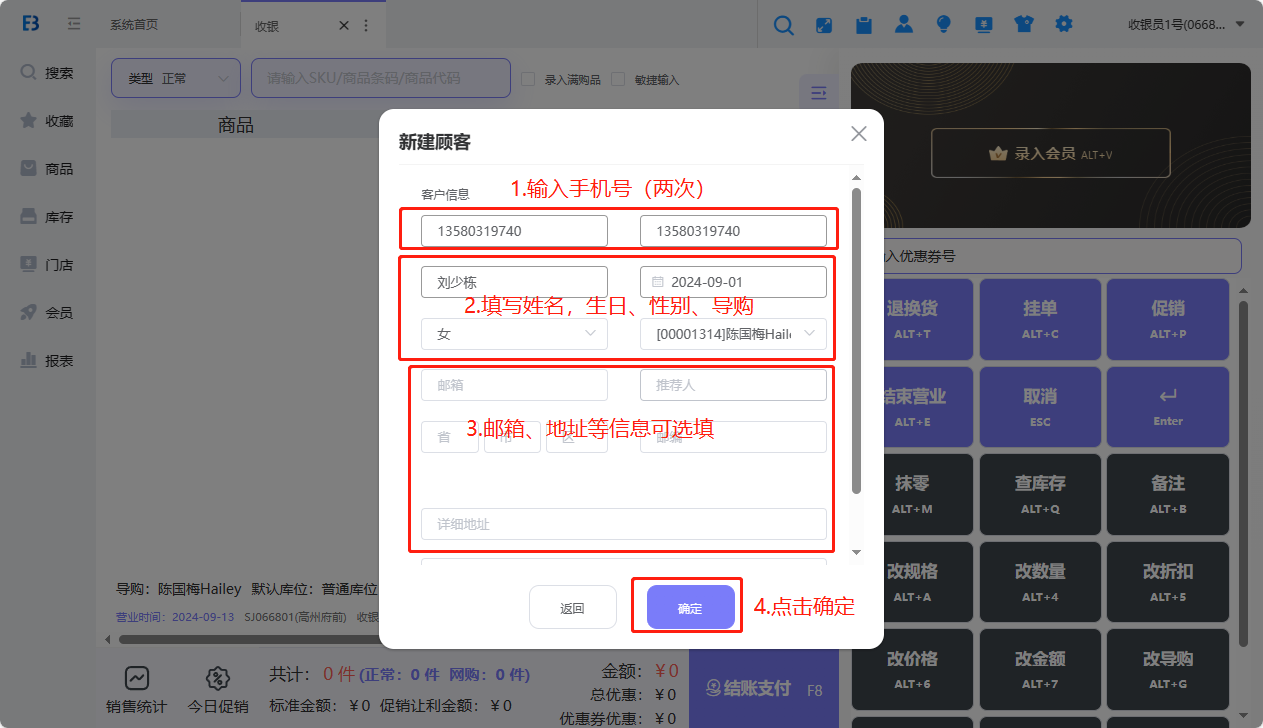The image size is (1263, 728).
Task: Tick the 录入满购品 checkbox
Action: pyautogui.click(x=528, y=79)
